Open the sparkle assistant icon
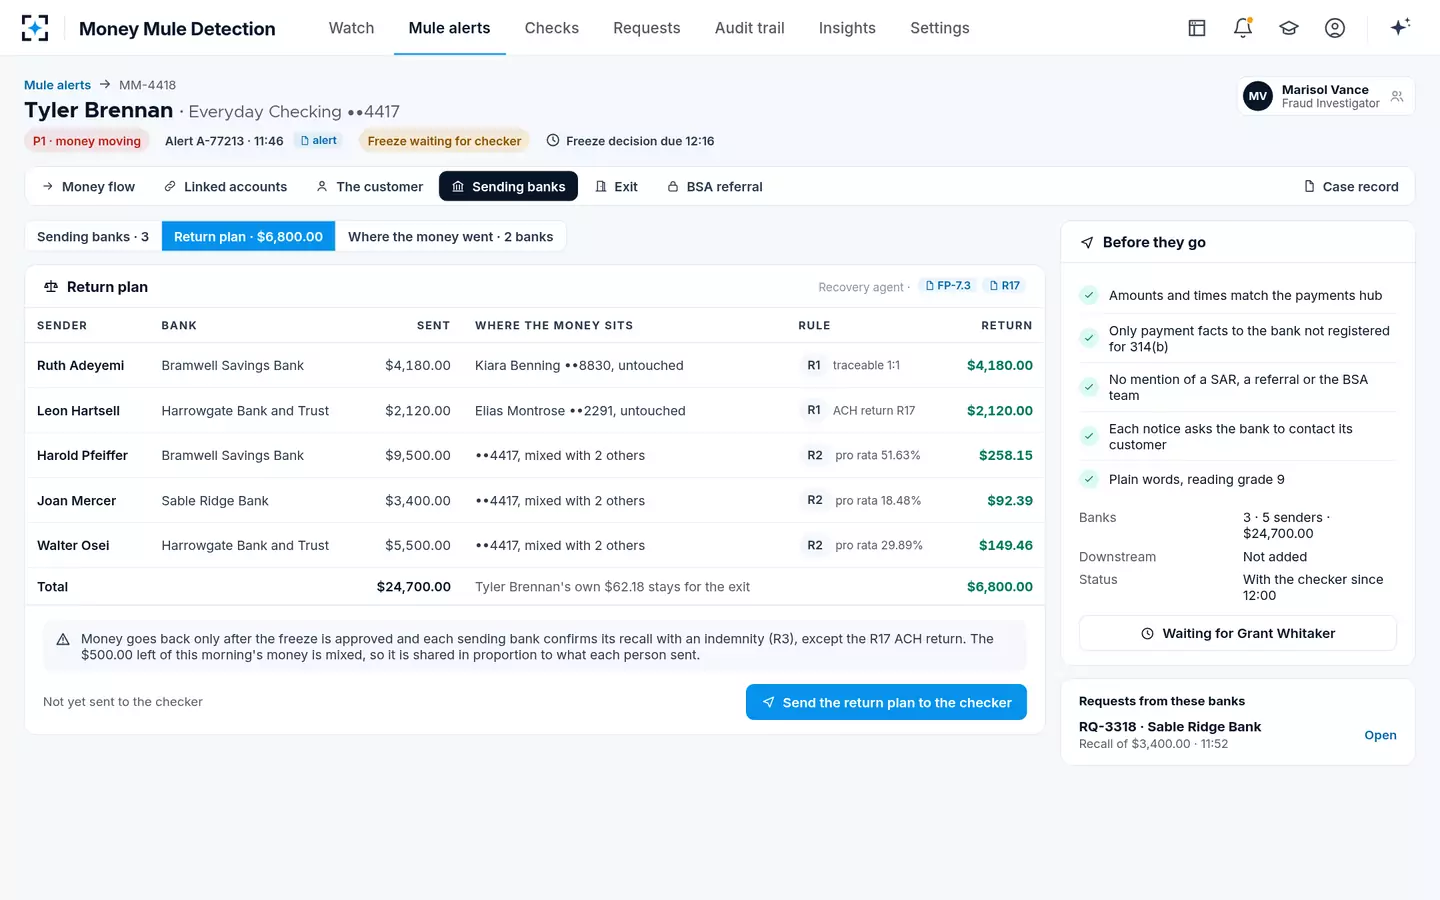The height and width of the screenshot is (900, 1440). pos(1400,27)
